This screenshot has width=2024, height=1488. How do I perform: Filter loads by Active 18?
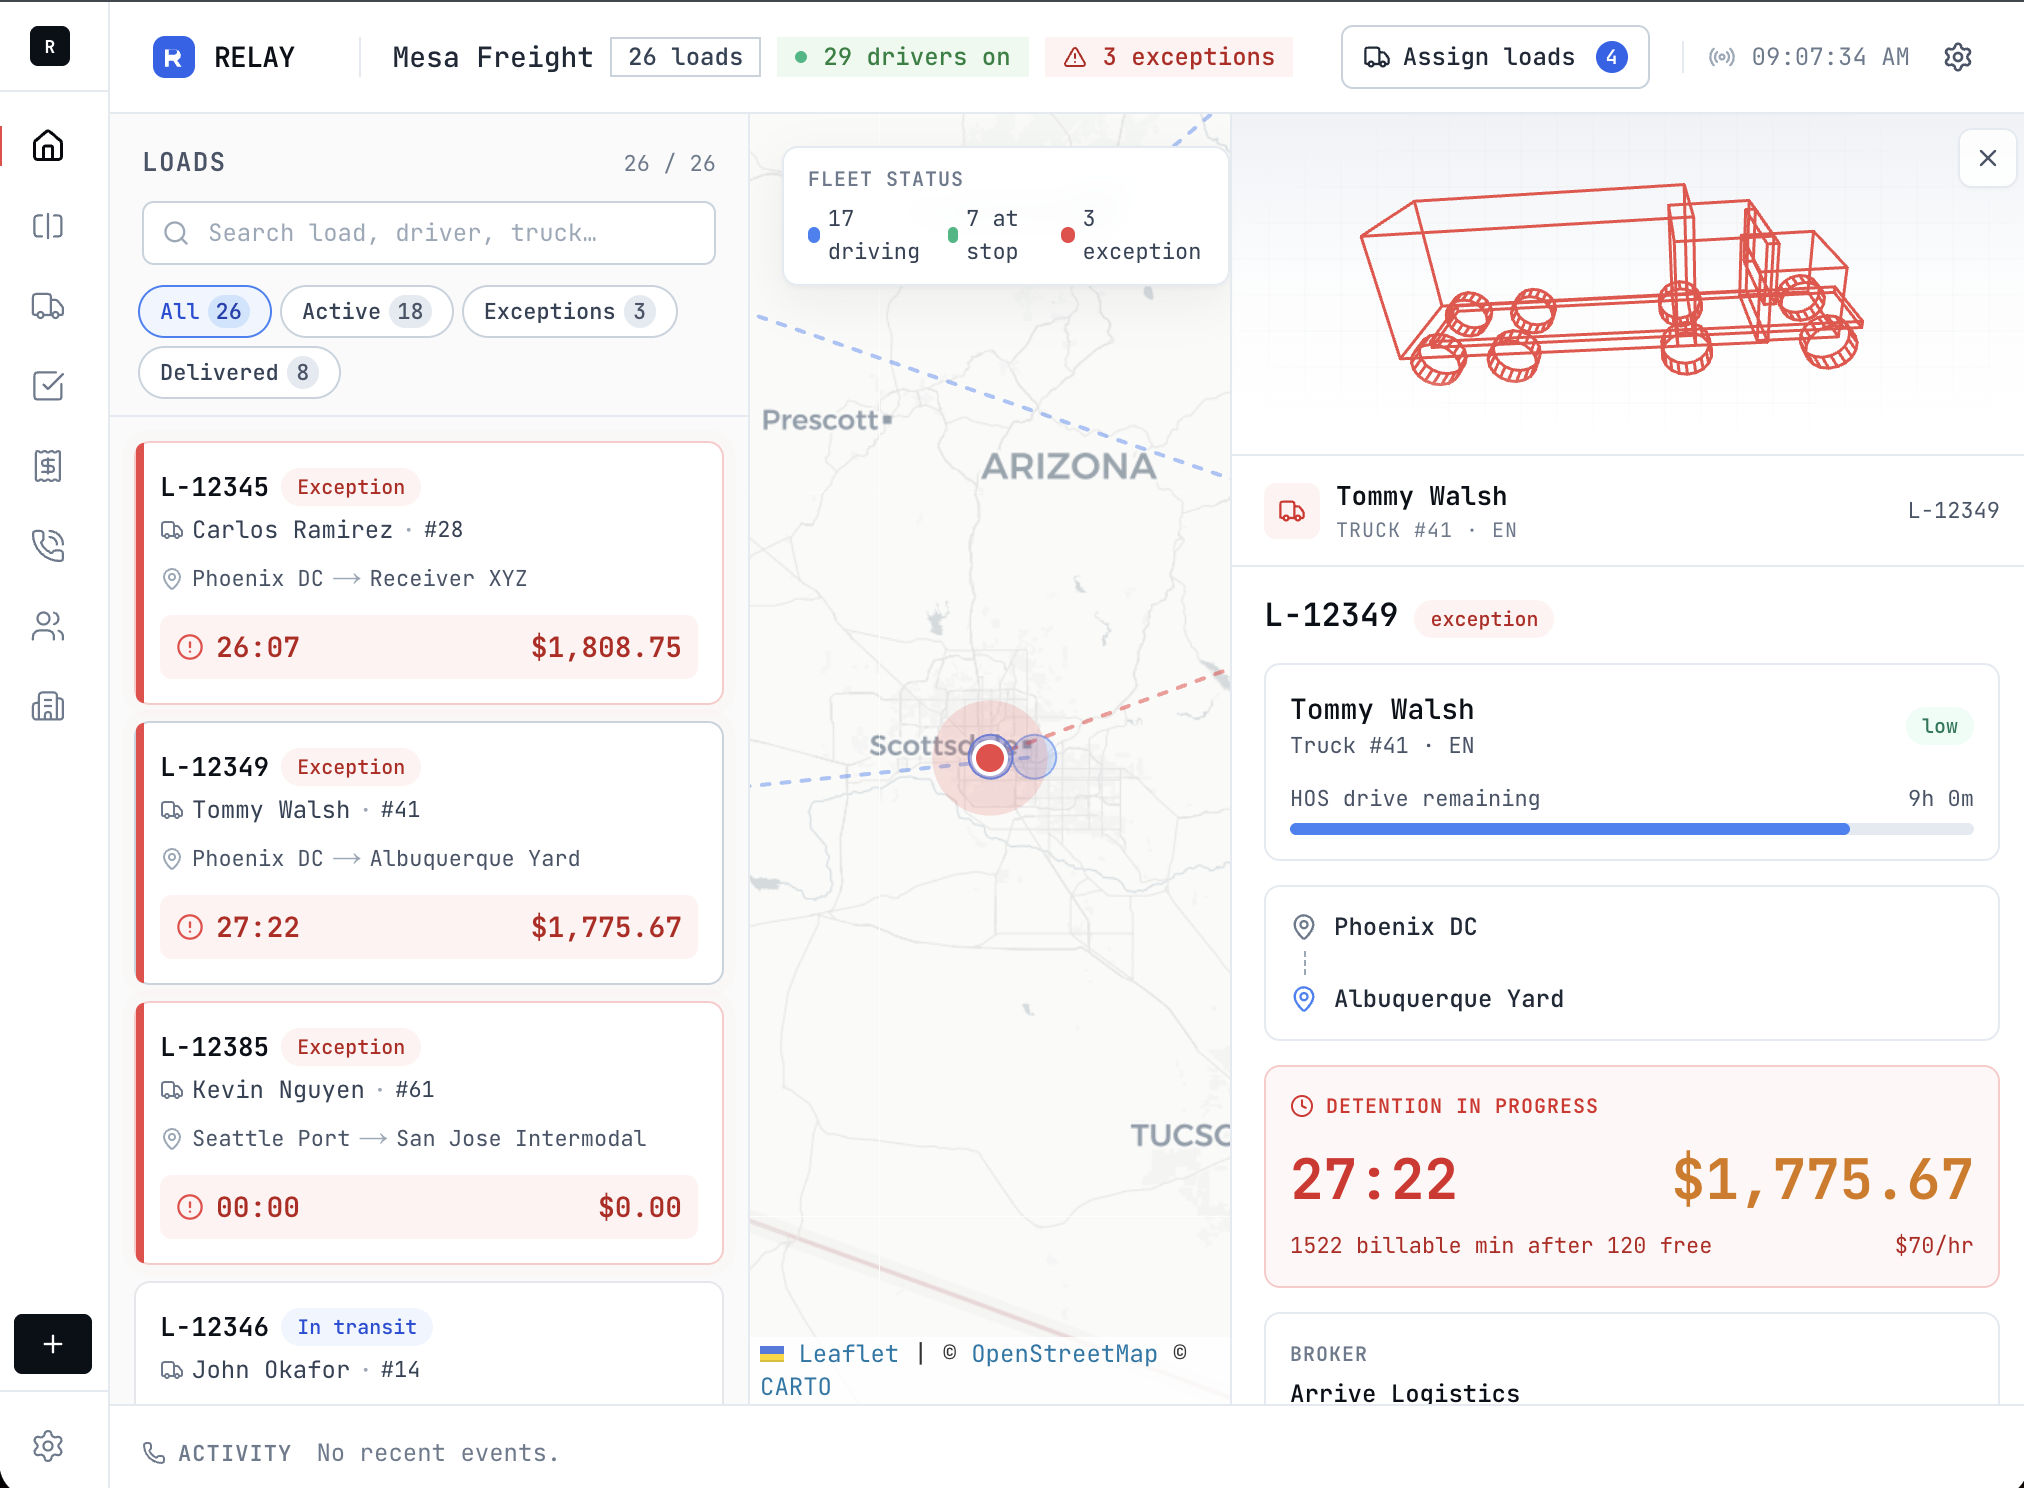tap(366, 312)
